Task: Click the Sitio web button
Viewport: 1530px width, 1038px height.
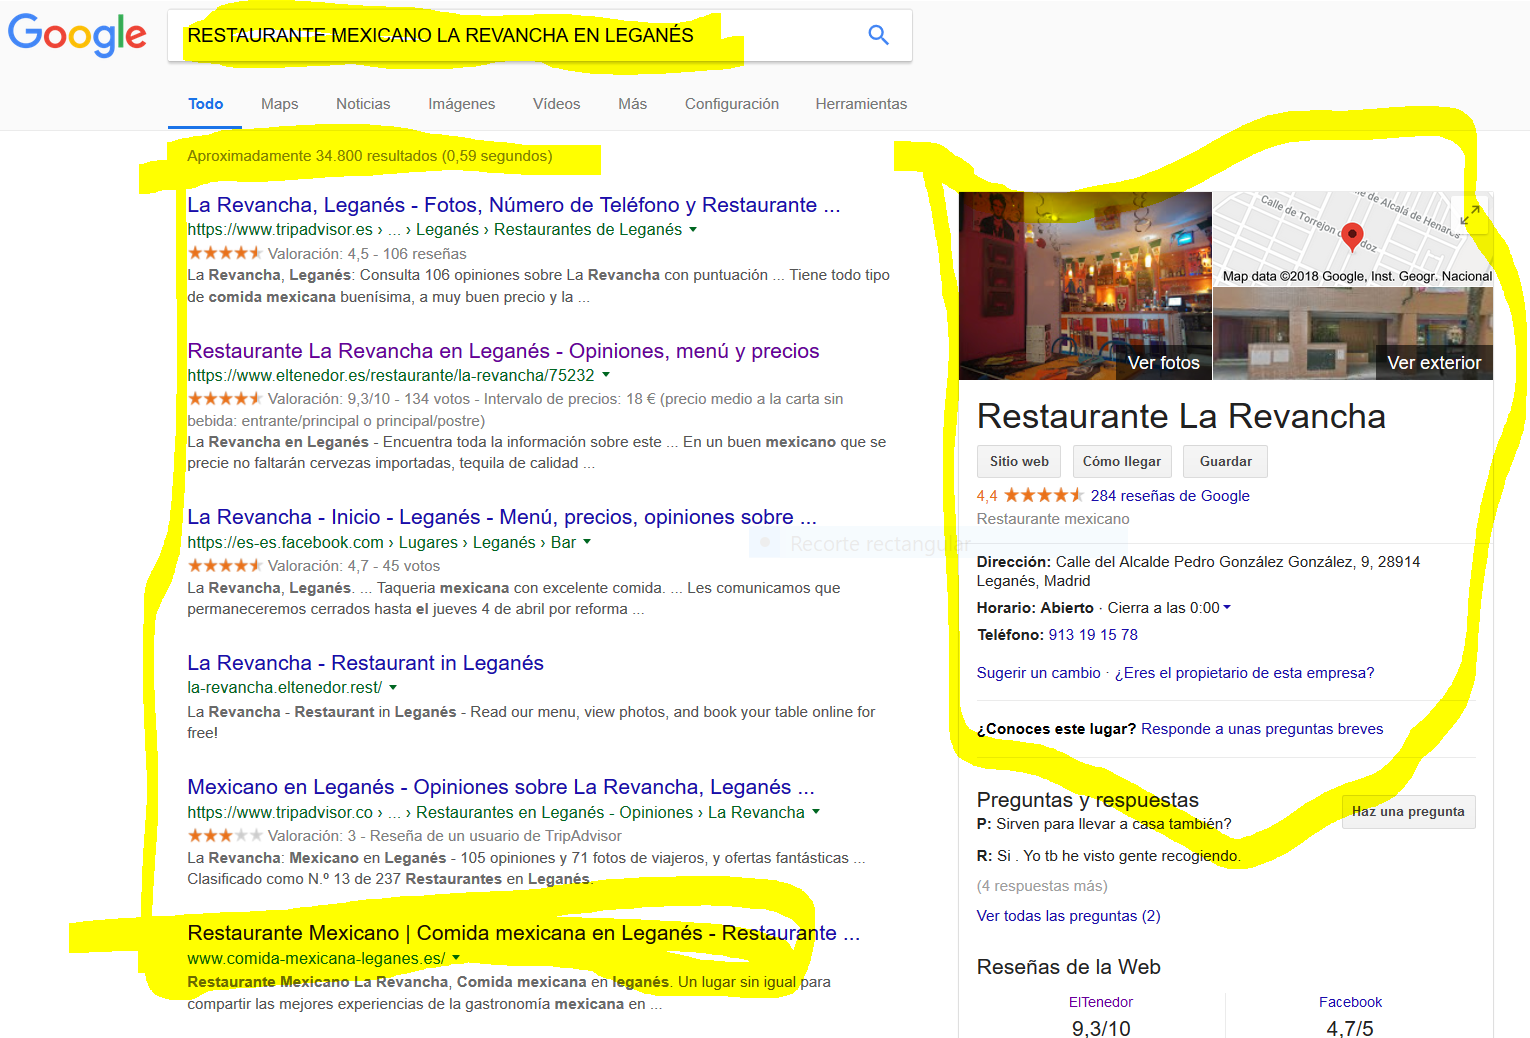Action: click(x=1019, y=461)
